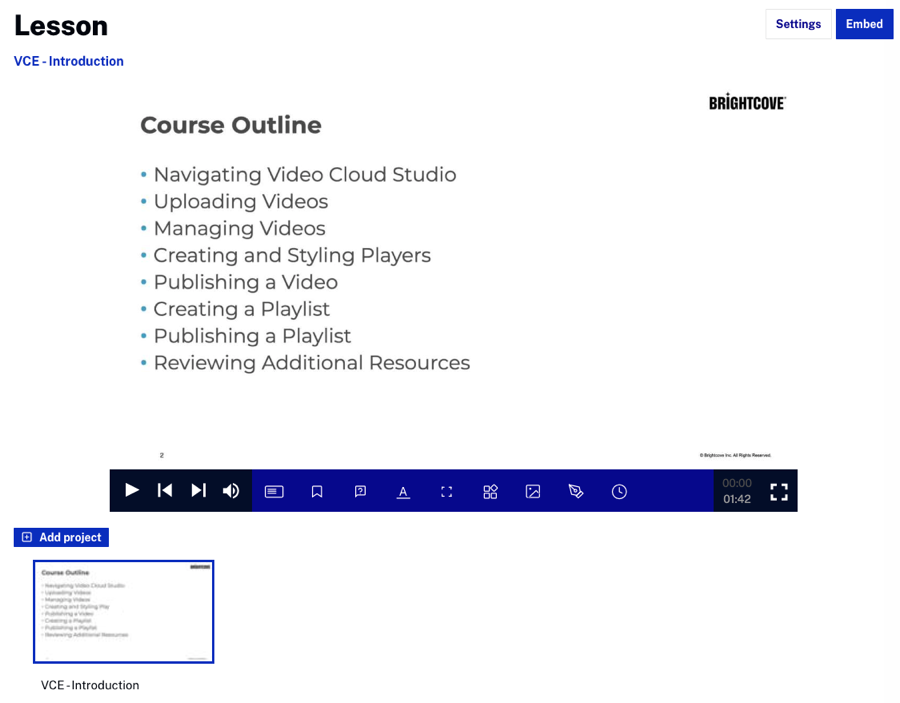Screen dimensions: 900x703
Task: Enter fullscreen mode in the player
Action: [779, 492]
